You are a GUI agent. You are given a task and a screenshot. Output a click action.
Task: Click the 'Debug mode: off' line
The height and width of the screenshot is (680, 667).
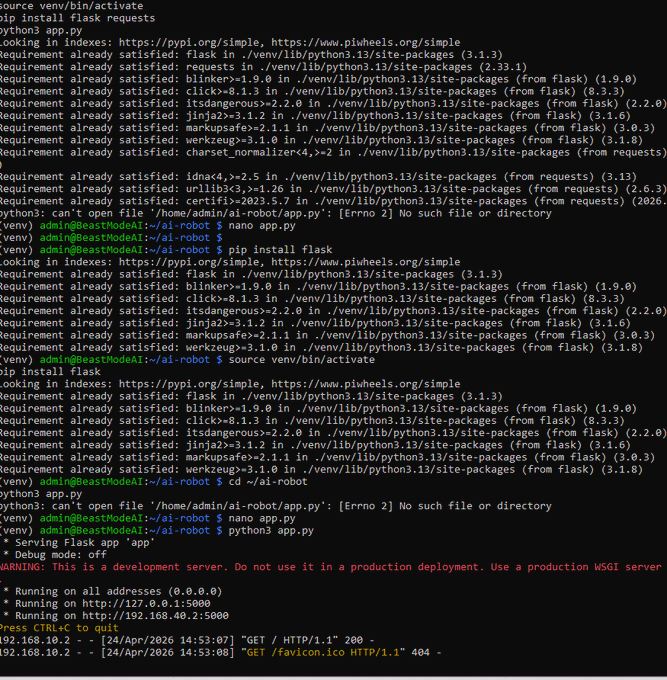point(55,555)
